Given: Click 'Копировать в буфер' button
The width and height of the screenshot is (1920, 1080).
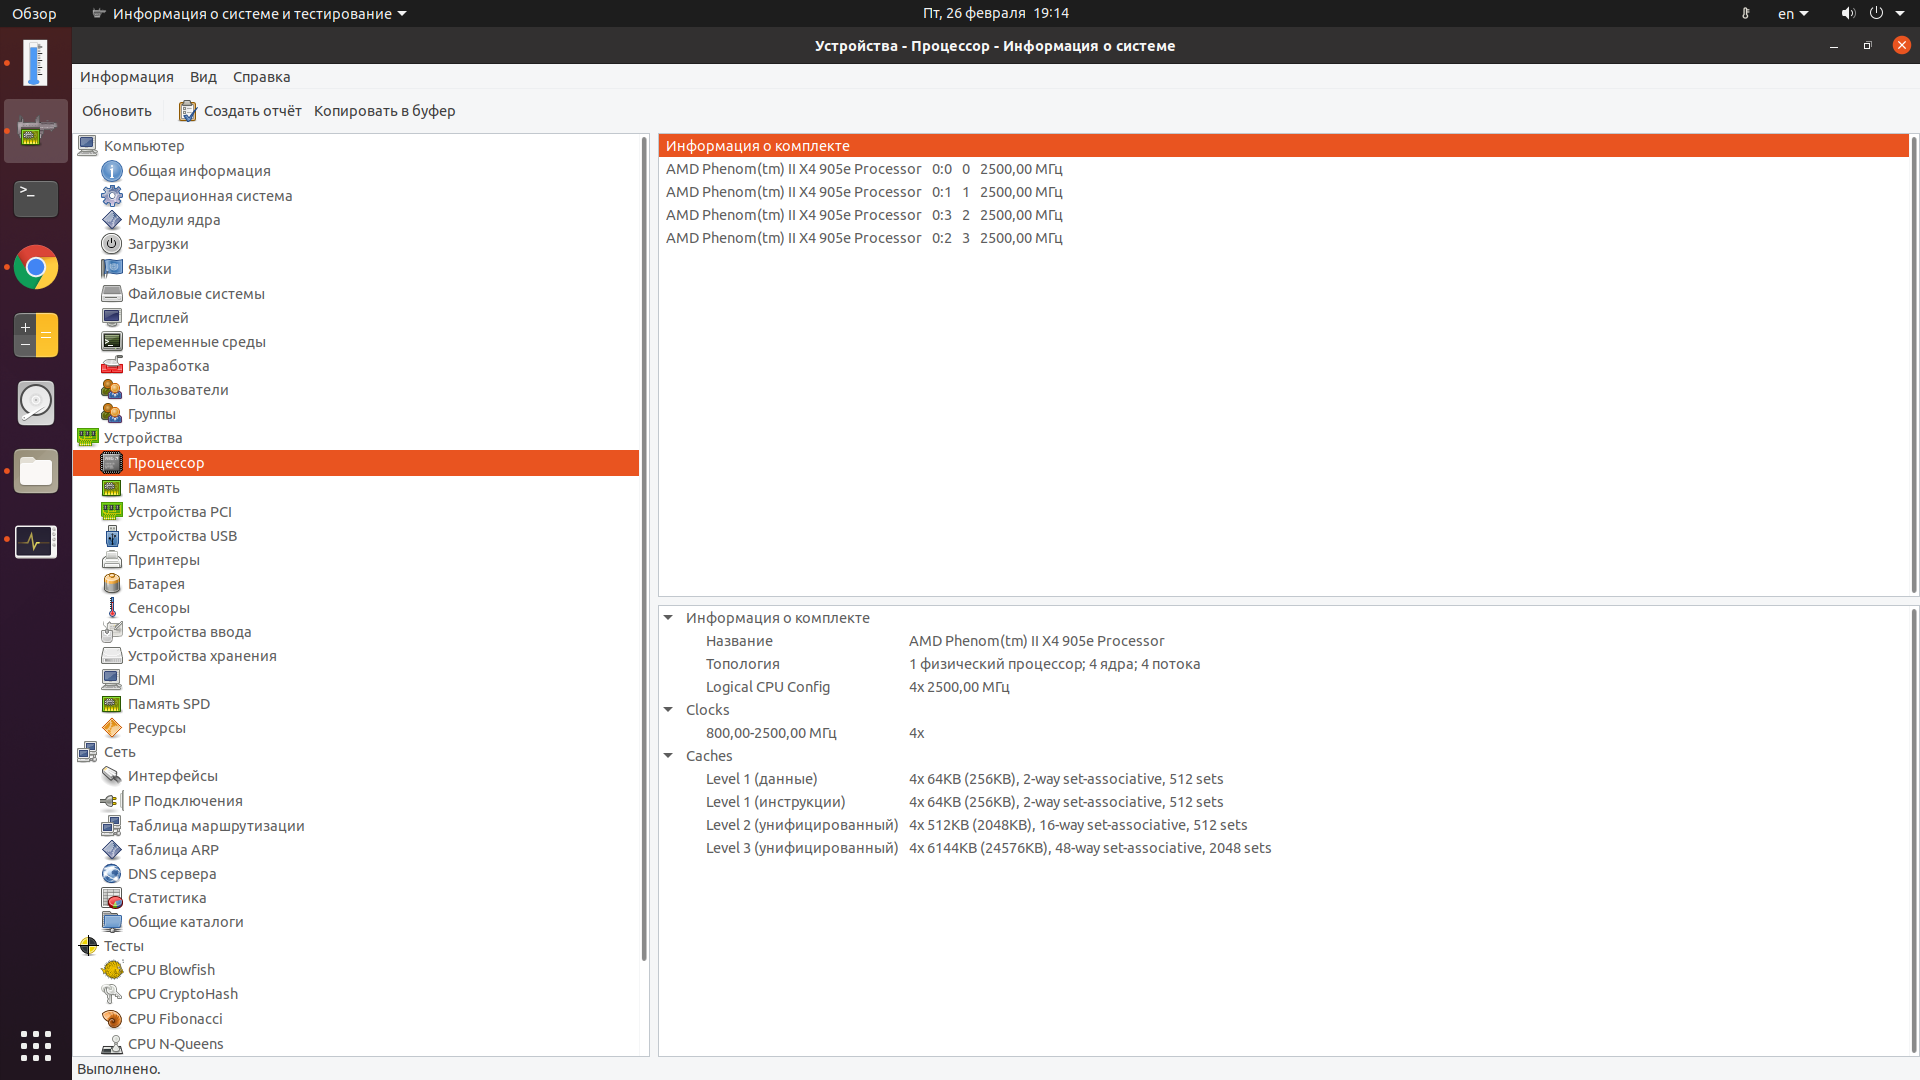Looking at the screenshot, I should [x=384, y=111].
